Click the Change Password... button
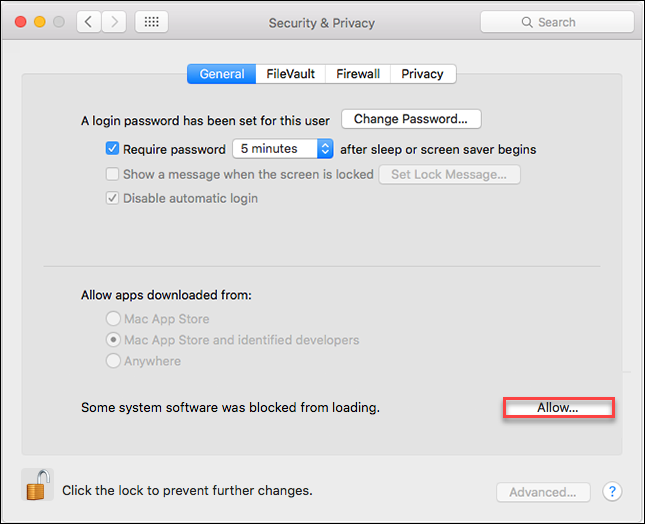 (x=411, y=119)
